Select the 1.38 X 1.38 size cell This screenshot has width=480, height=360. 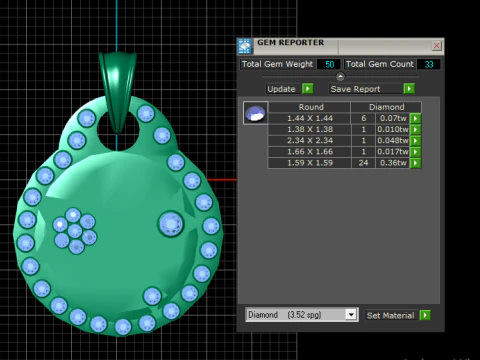pos(310,129)
